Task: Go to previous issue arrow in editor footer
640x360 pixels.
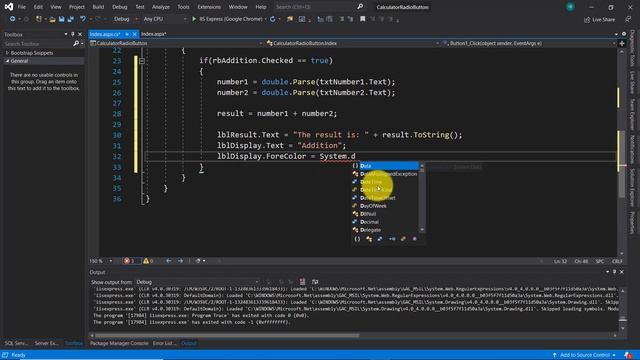Action: (x=169, y=261)
